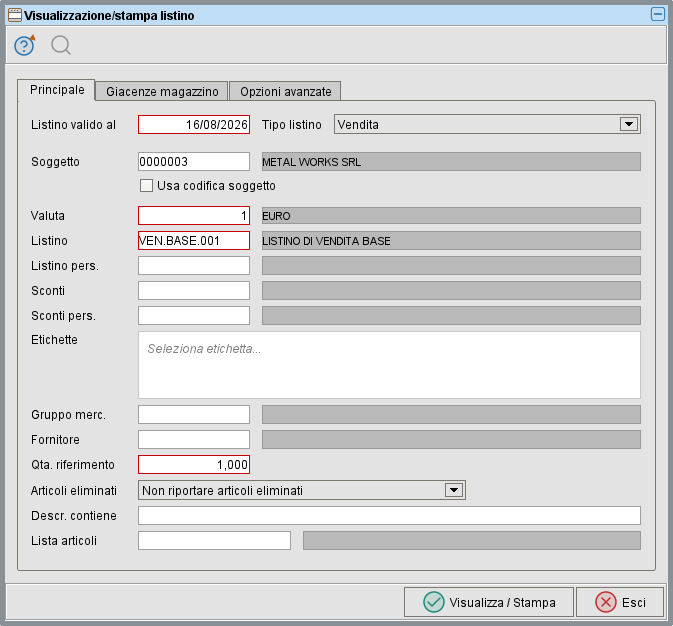Click the Visualizza / Stampa button
This screenshot has width=673, height=626.
tap(489, 602)
